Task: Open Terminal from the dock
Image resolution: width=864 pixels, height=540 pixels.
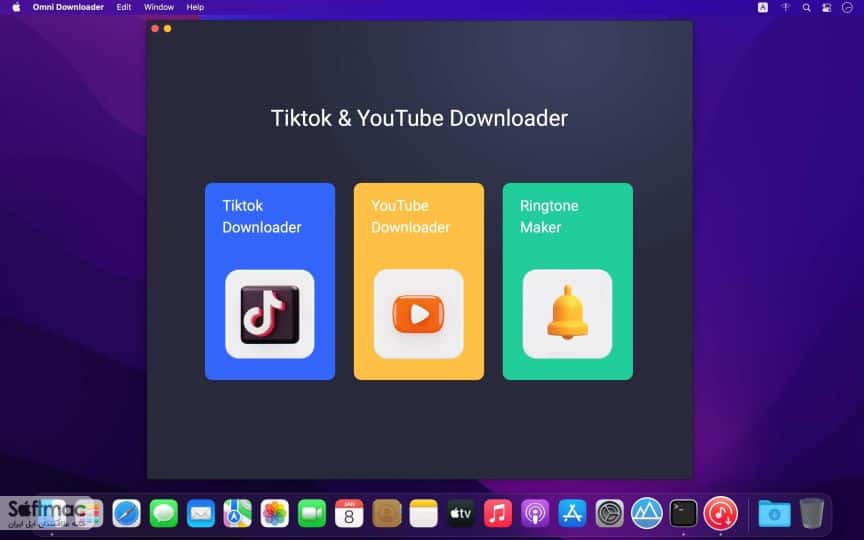Action: pos(683,514)
